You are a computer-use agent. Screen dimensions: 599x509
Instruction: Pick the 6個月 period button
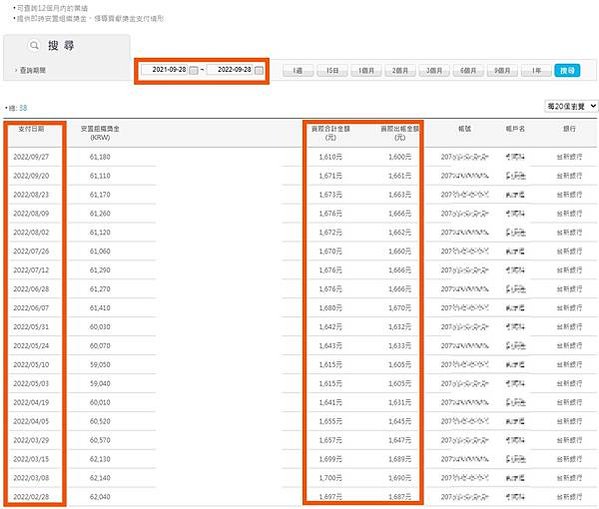(468, 71)
